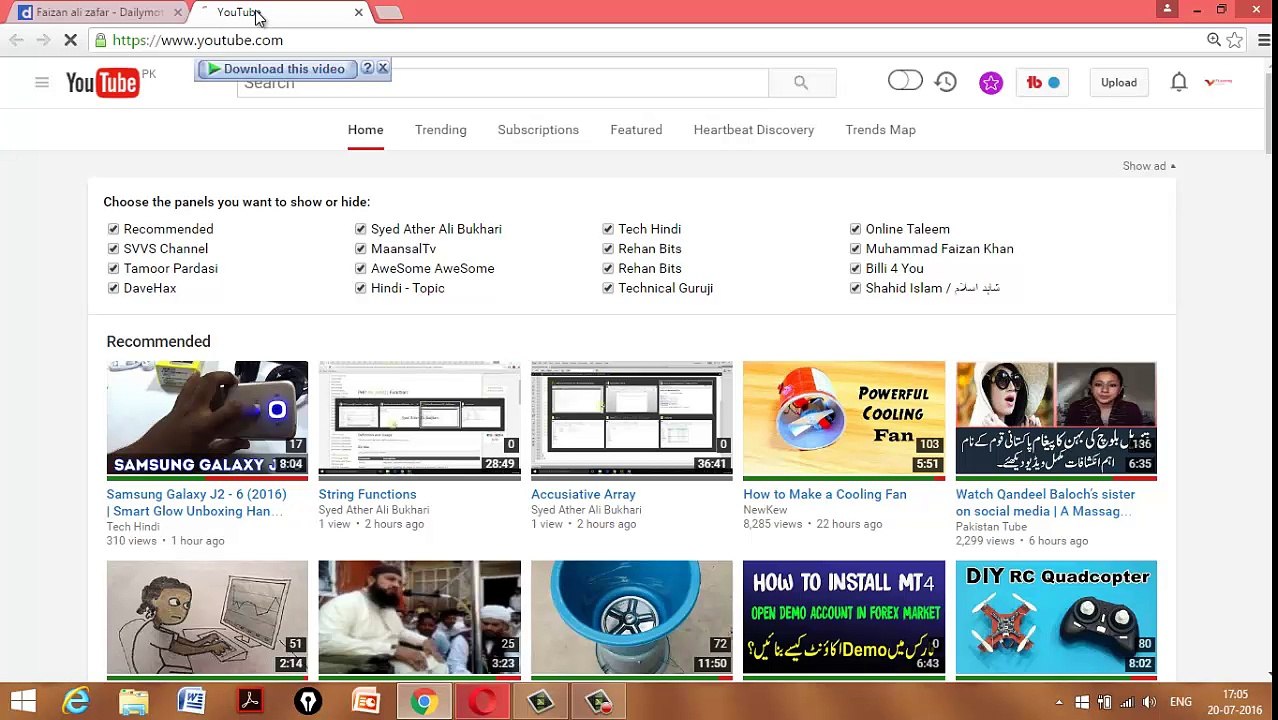Switch to Trending tab
This screenshot has width=1278, height=720.
[x=441, y=130]
